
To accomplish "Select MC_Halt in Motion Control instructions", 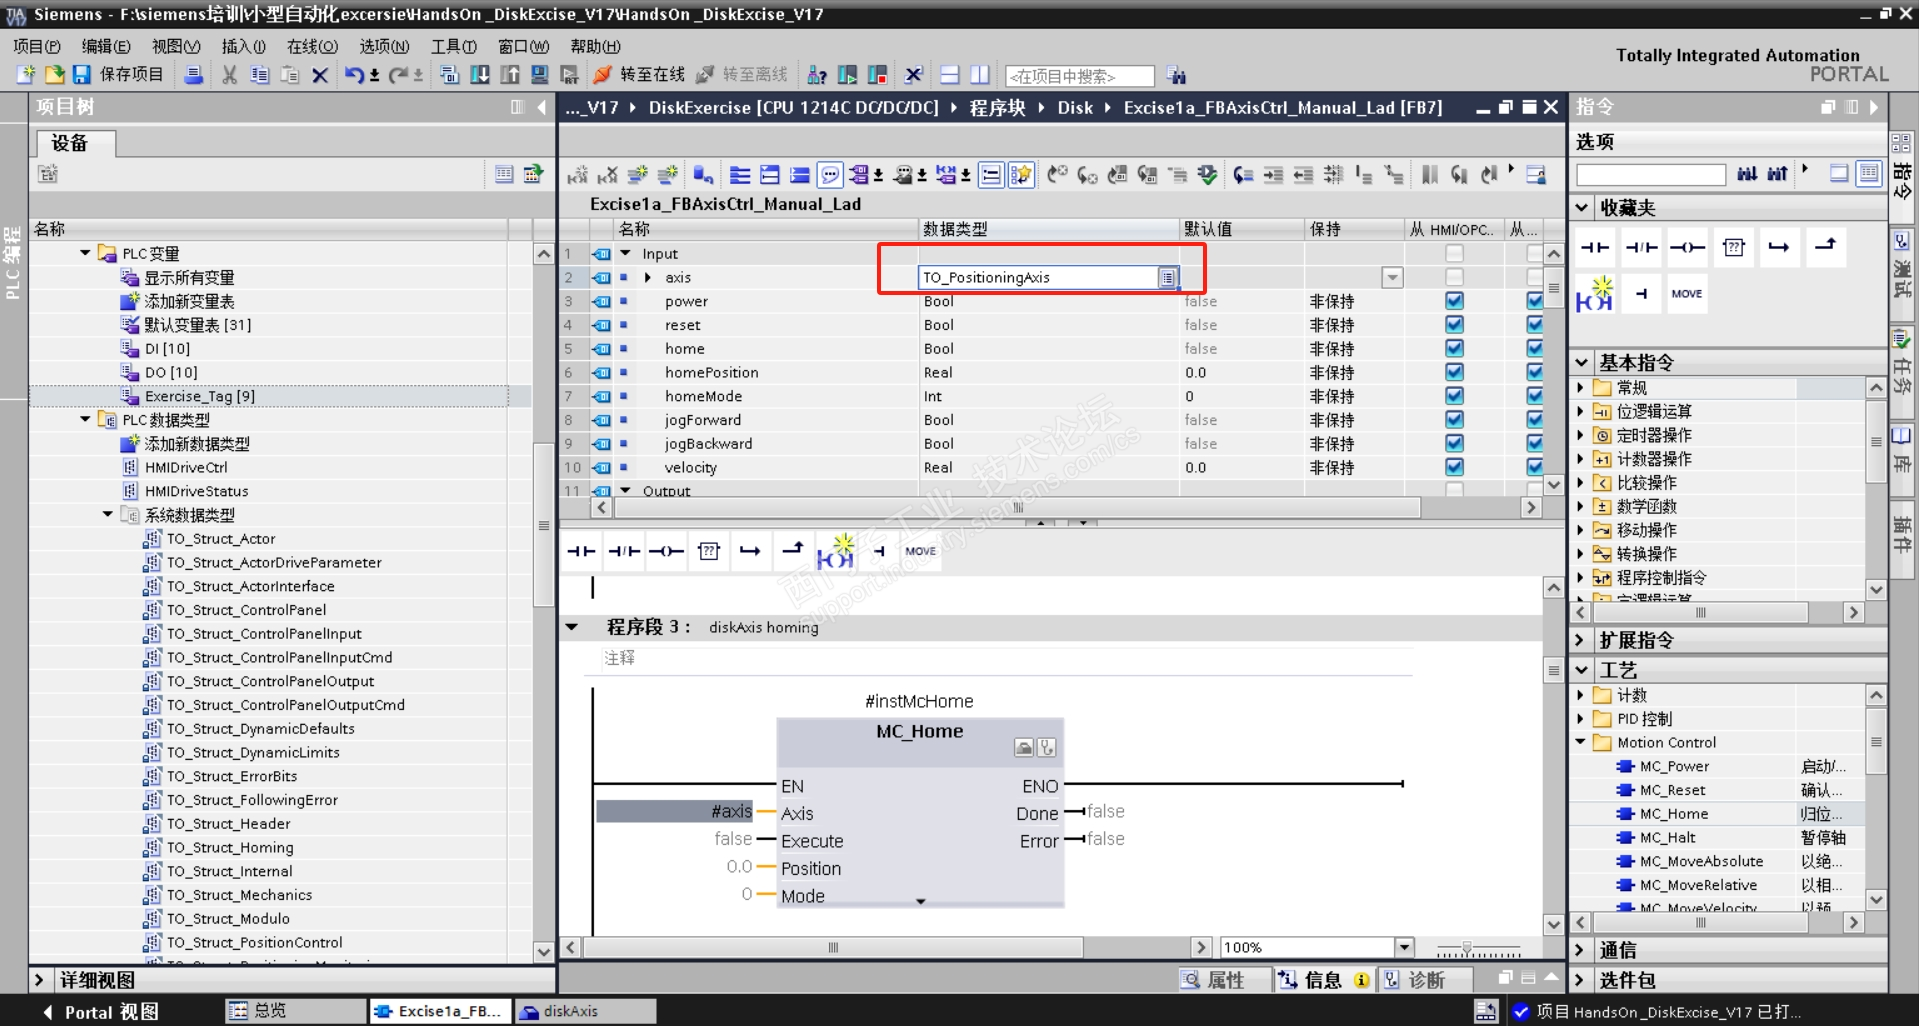I will click(1667, 838).
